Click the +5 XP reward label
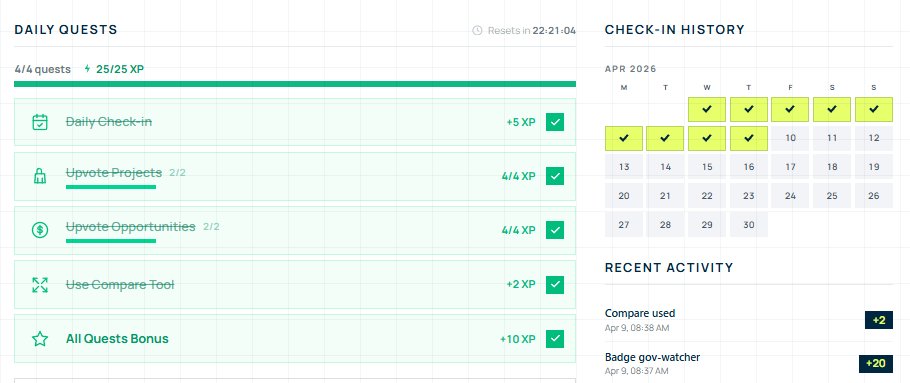 (521, 122)
